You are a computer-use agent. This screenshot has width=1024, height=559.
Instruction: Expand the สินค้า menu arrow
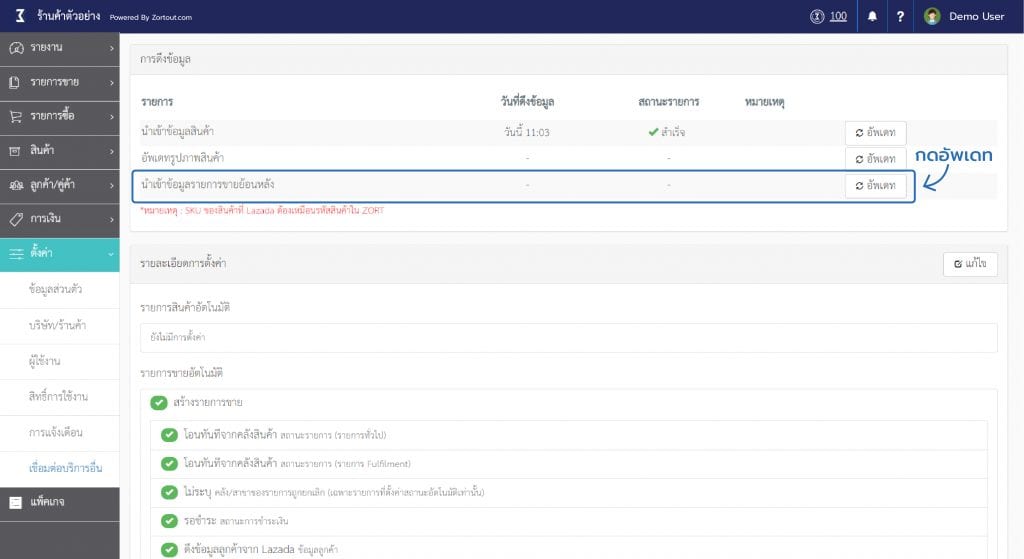click(112, 151)
